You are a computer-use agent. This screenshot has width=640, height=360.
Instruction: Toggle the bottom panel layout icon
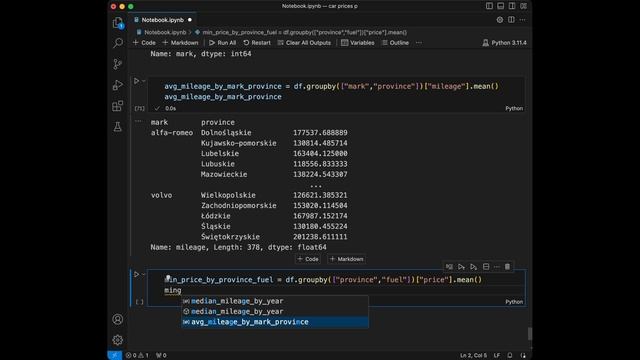(x=500, y=6)
